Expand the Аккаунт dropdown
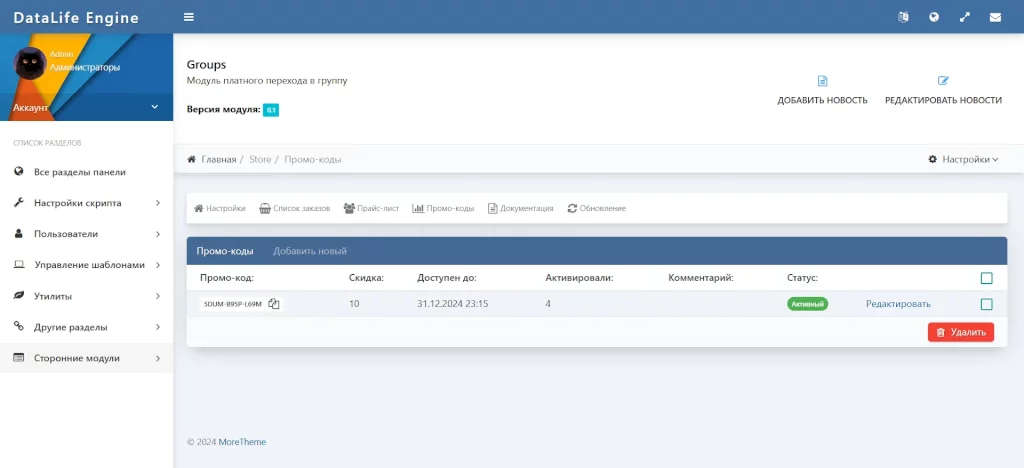Screen dimensions: 1024x468 point(86,107)
